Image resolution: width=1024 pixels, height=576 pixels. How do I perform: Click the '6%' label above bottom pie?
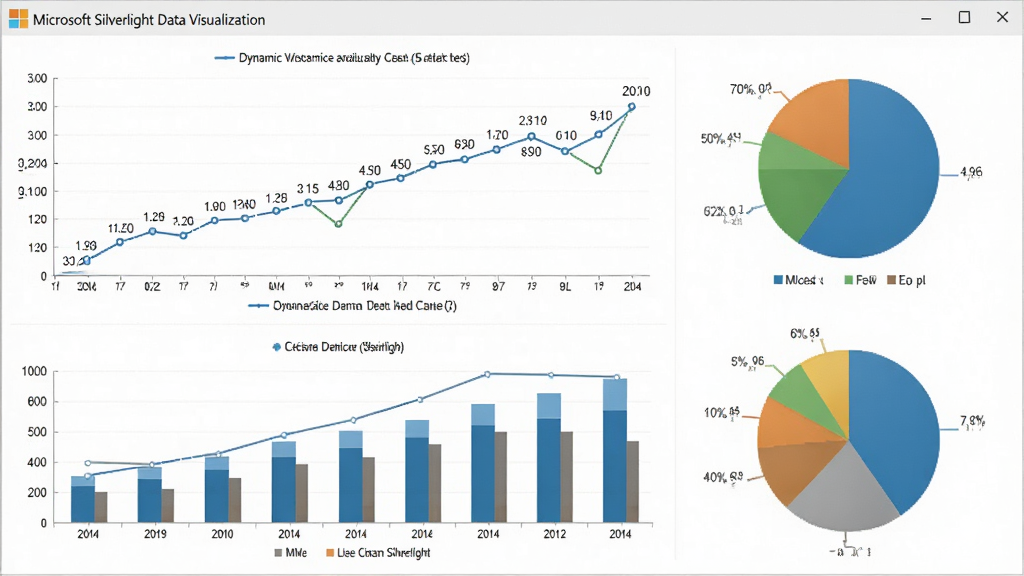805,334
